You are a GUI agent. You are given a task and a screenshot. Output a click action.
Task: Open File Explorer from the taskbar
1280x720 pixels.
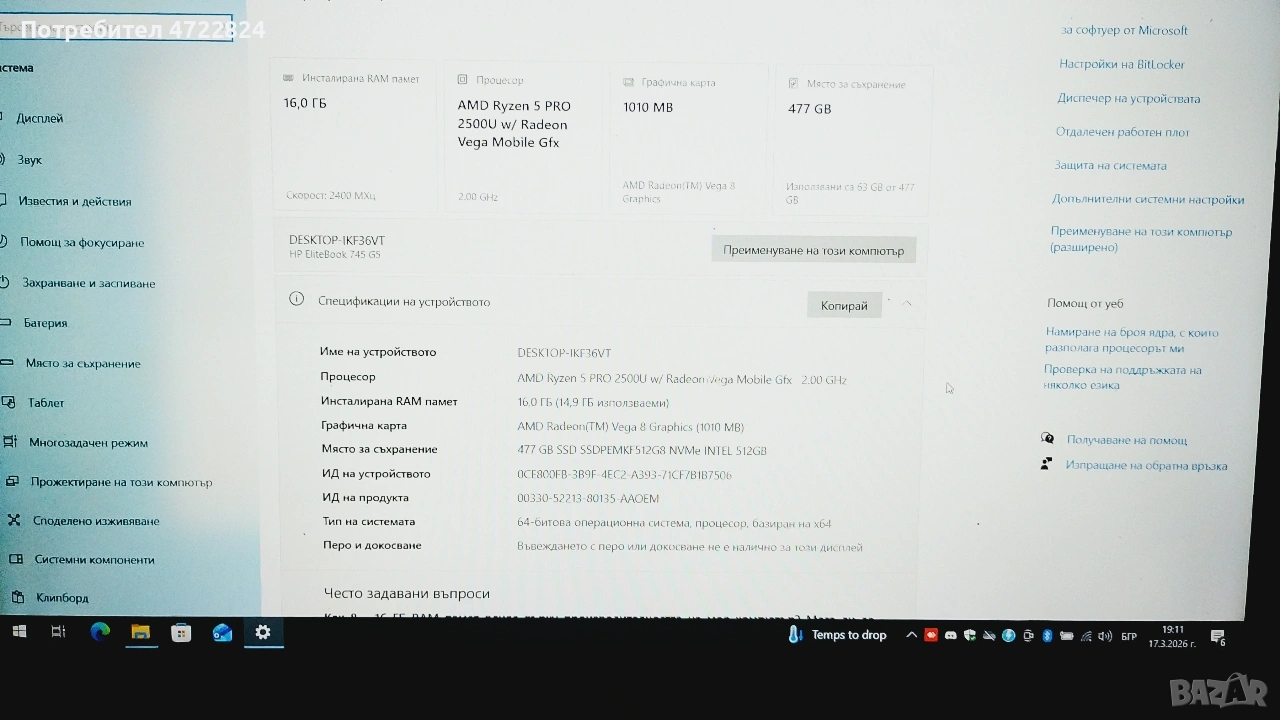pyautogui.click(x=141, y=632)
